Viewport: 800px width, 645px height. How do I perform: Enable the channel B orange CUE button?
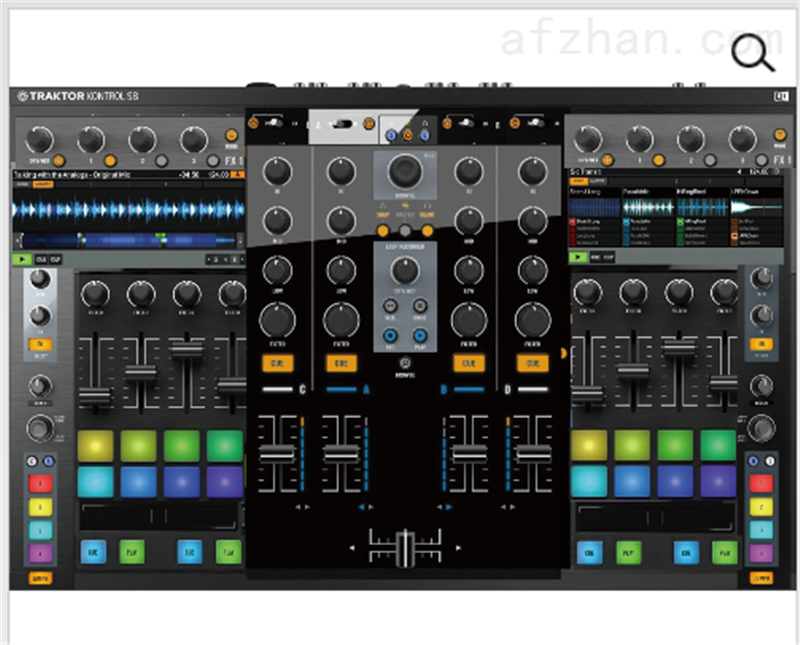(468, 363)
